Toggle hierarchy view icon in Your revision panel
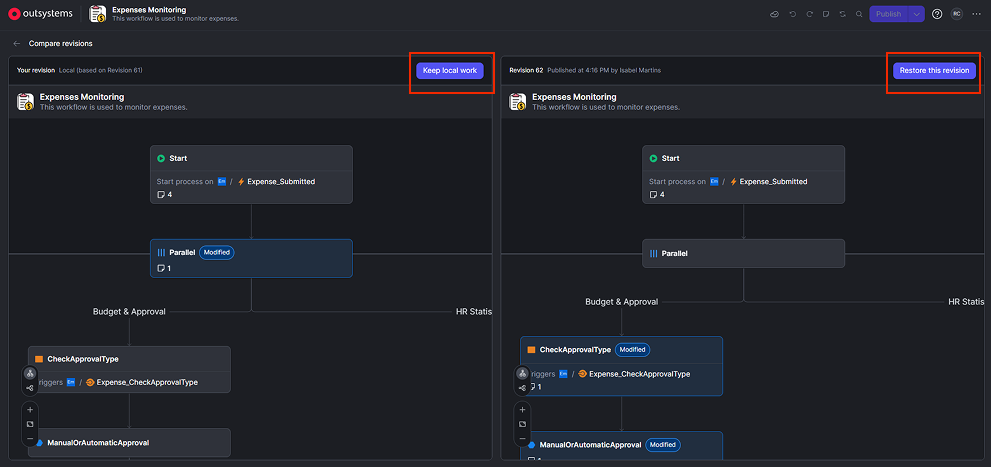This screenshot has height=467, width=991. point(30,374)
